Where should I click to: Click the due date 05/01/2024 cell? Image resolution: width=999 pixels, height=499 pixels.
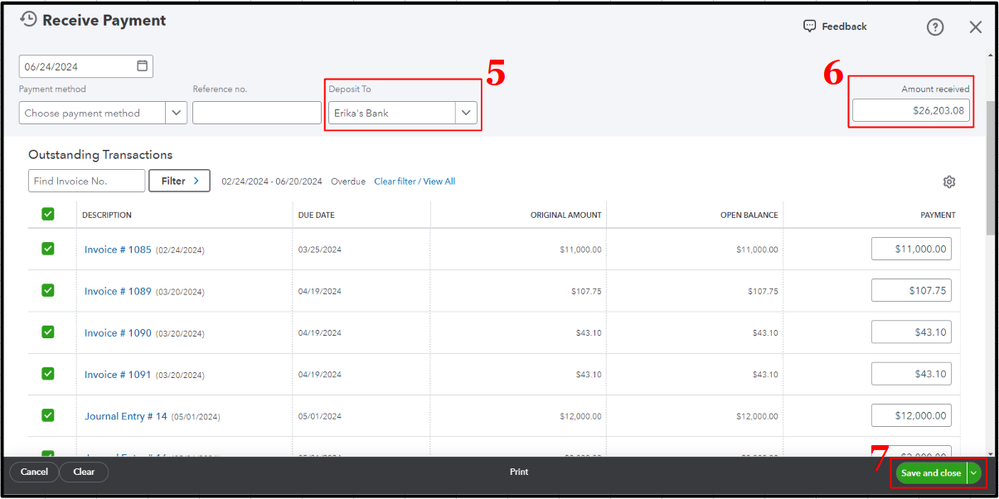click(320, 416)
